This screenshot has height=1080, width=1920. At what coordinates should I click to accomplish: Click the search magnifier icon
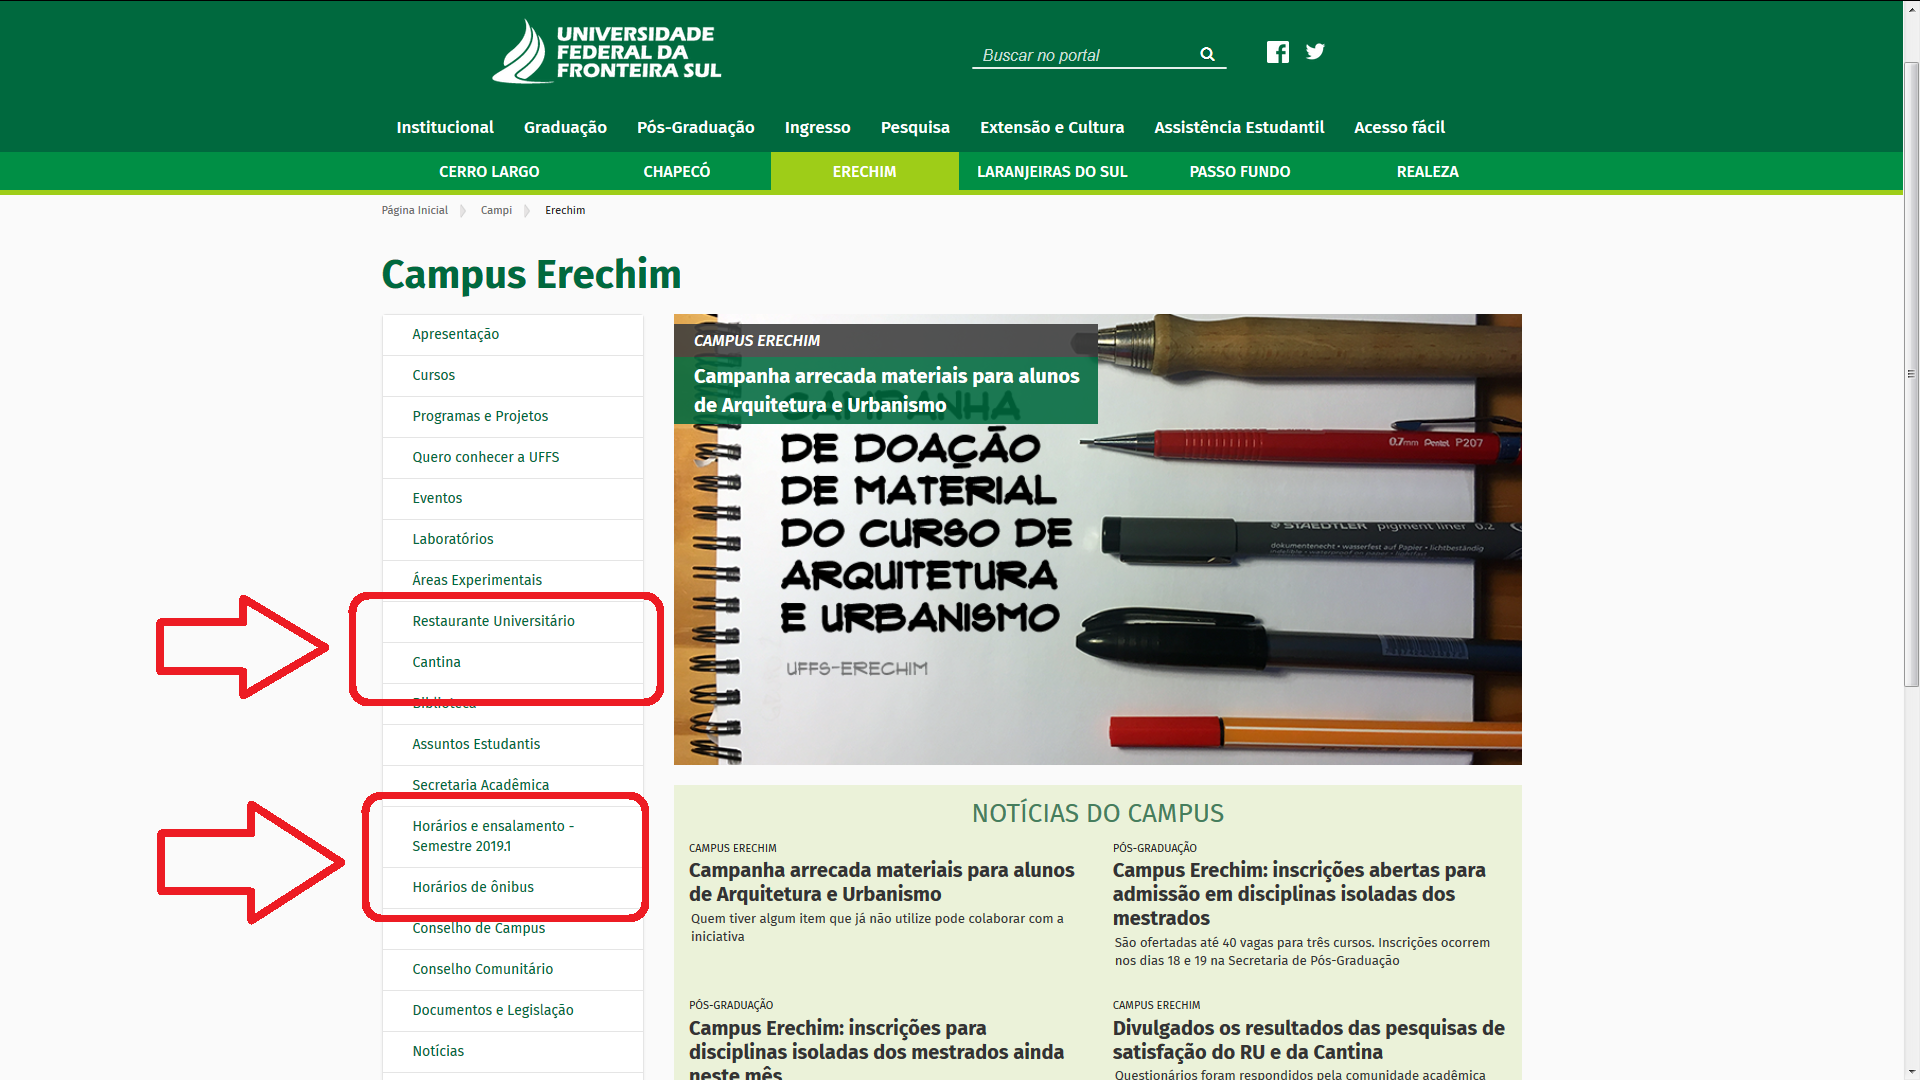click(1207, 55)
